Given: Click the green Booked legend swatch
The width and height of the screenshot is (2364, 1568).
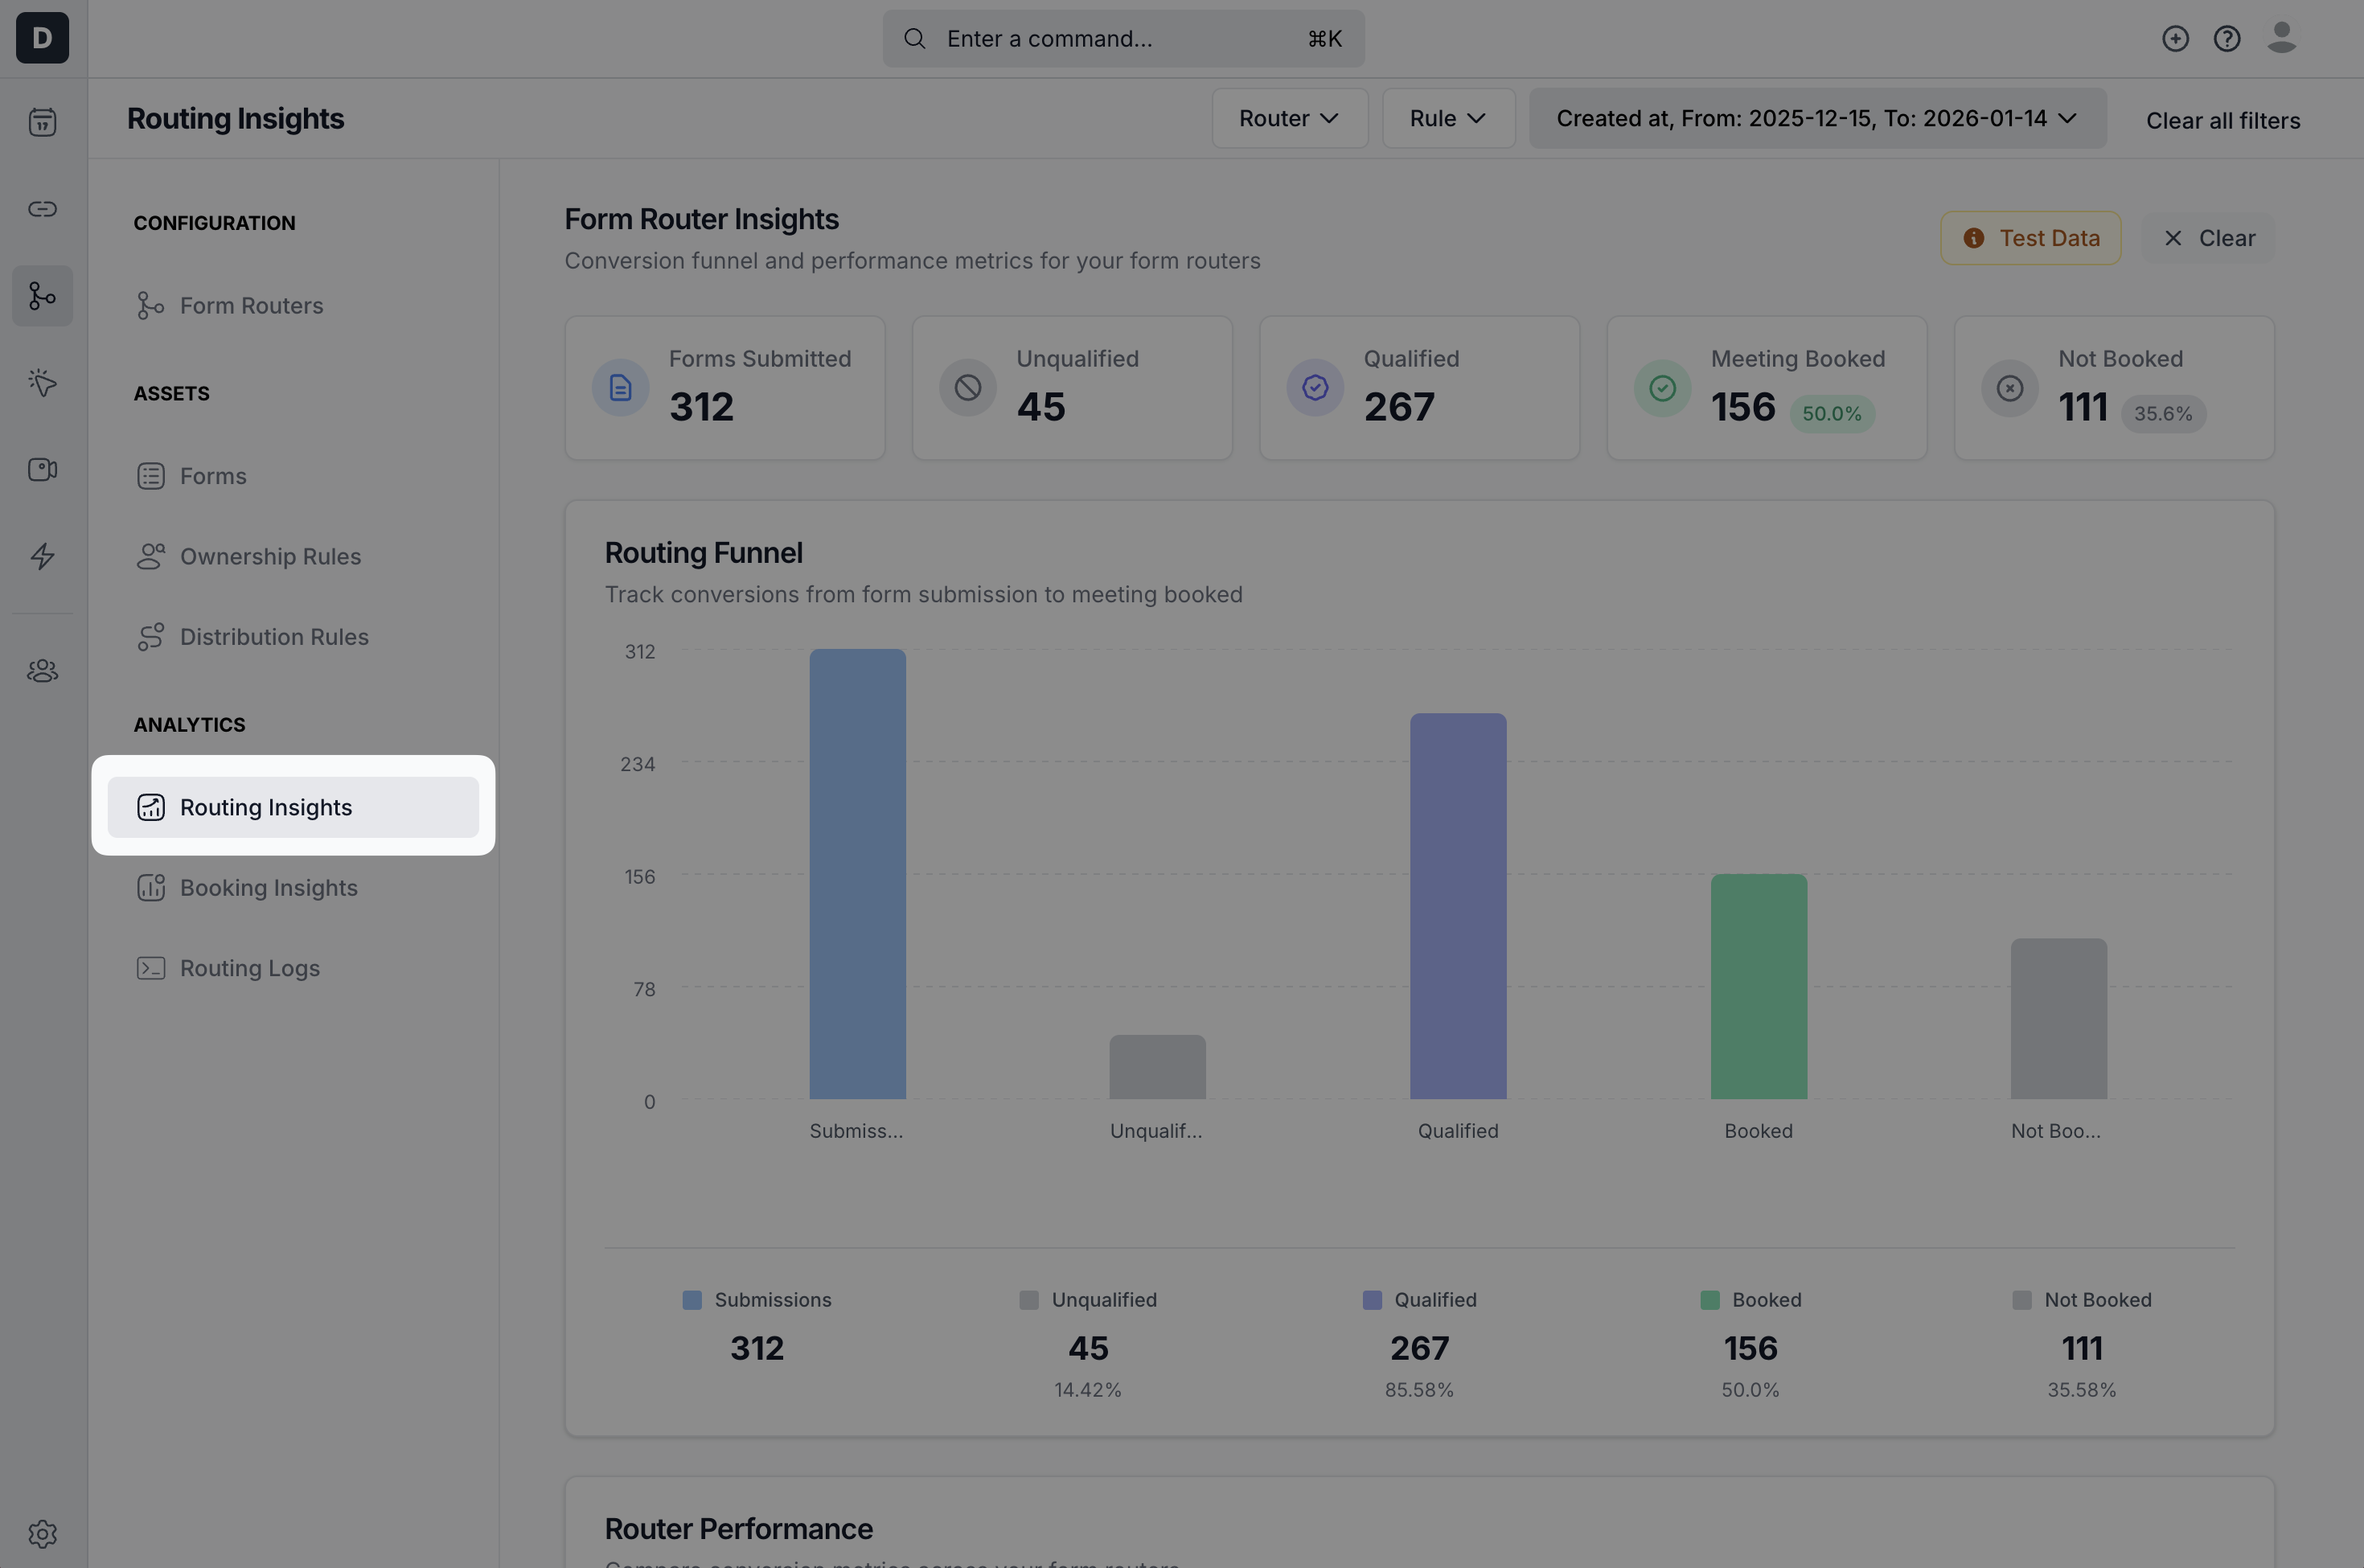Looking at the screenshot, I should click(1710, 1300).
